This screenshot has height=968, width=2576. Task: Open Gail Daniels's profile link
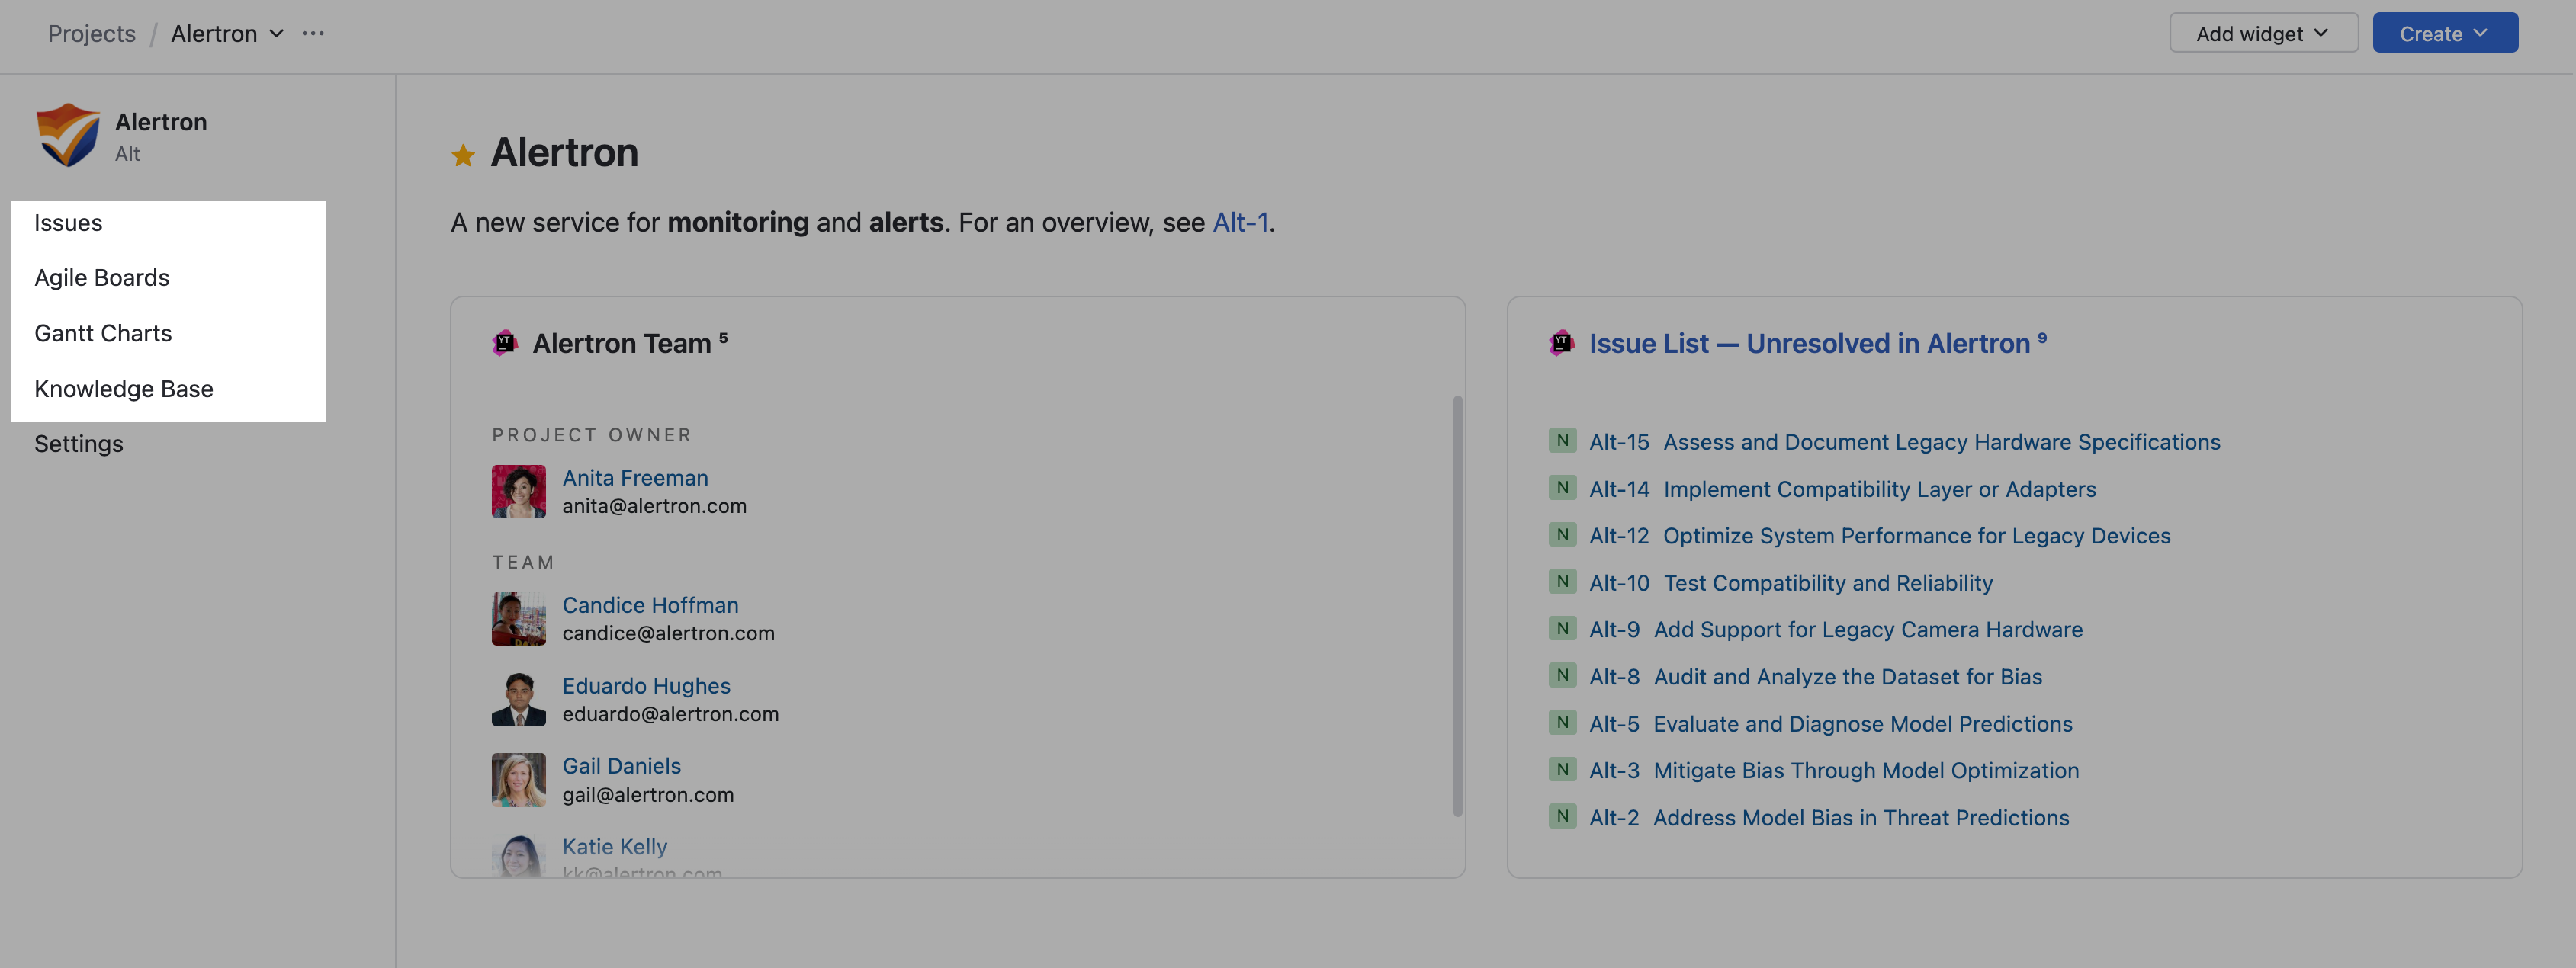click(621, 765)
